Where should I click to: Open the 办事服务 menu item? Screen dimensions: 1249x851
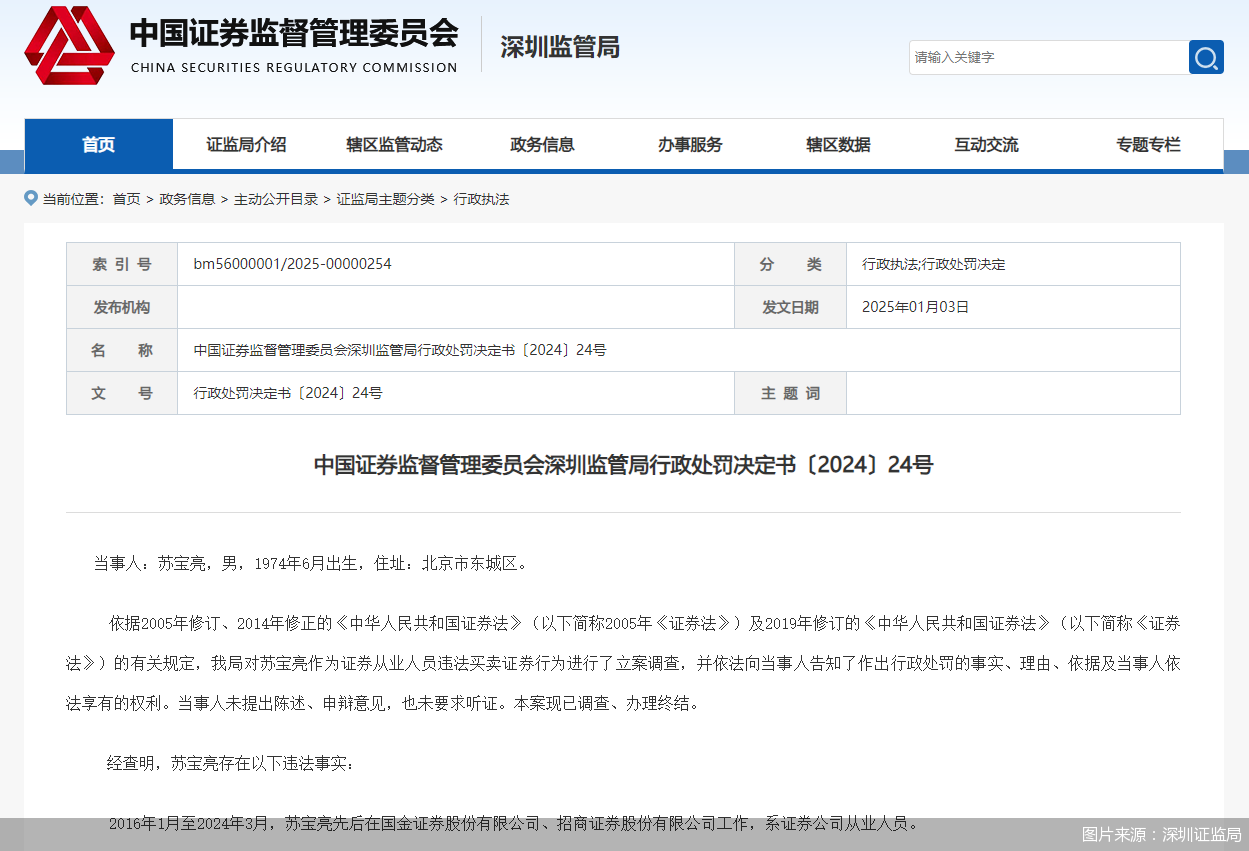pyautogui.click(x=690, y=145)
